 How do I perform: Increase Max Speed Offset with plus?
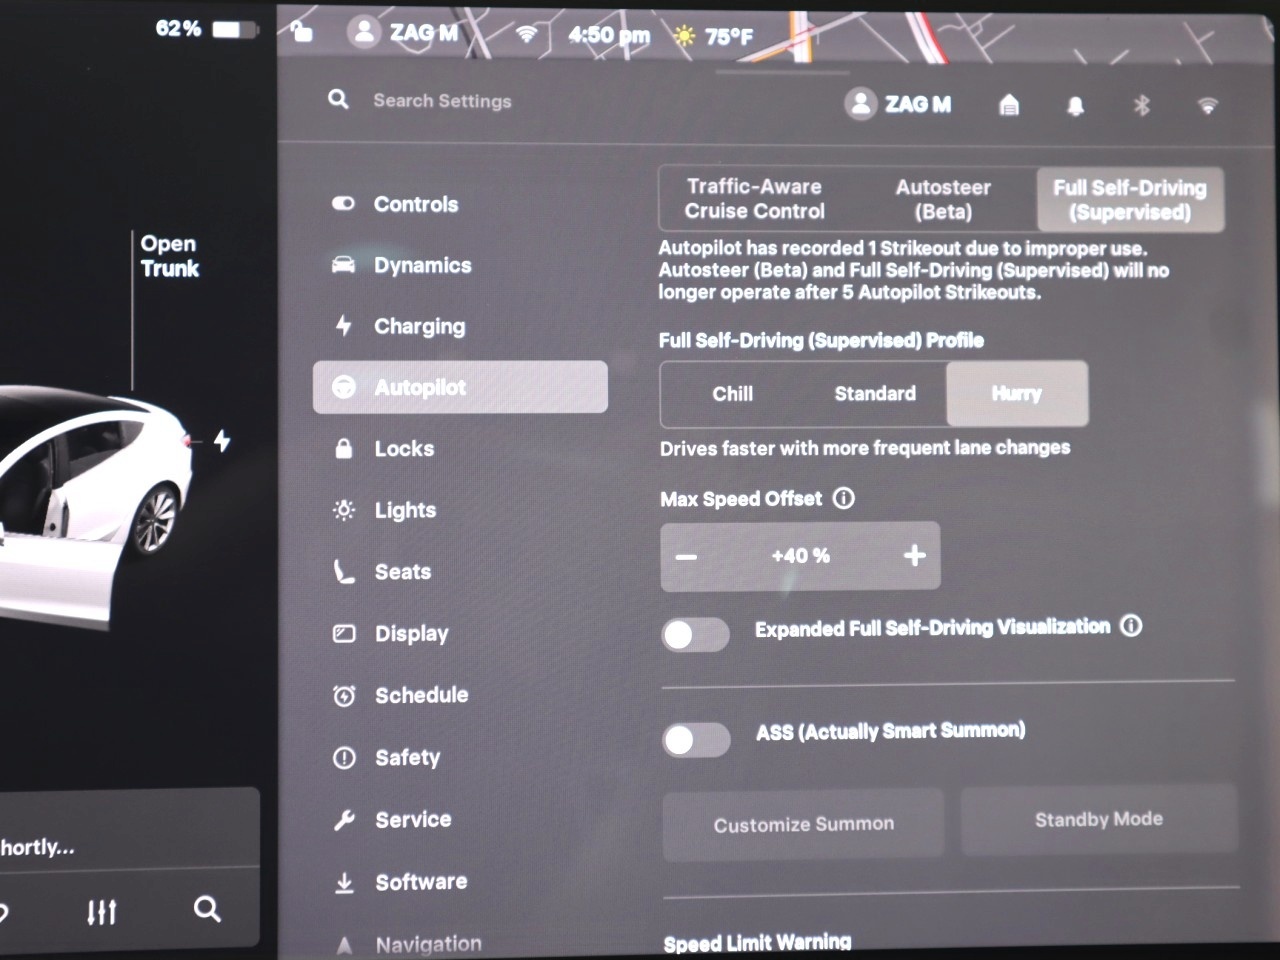pos(914,556)
